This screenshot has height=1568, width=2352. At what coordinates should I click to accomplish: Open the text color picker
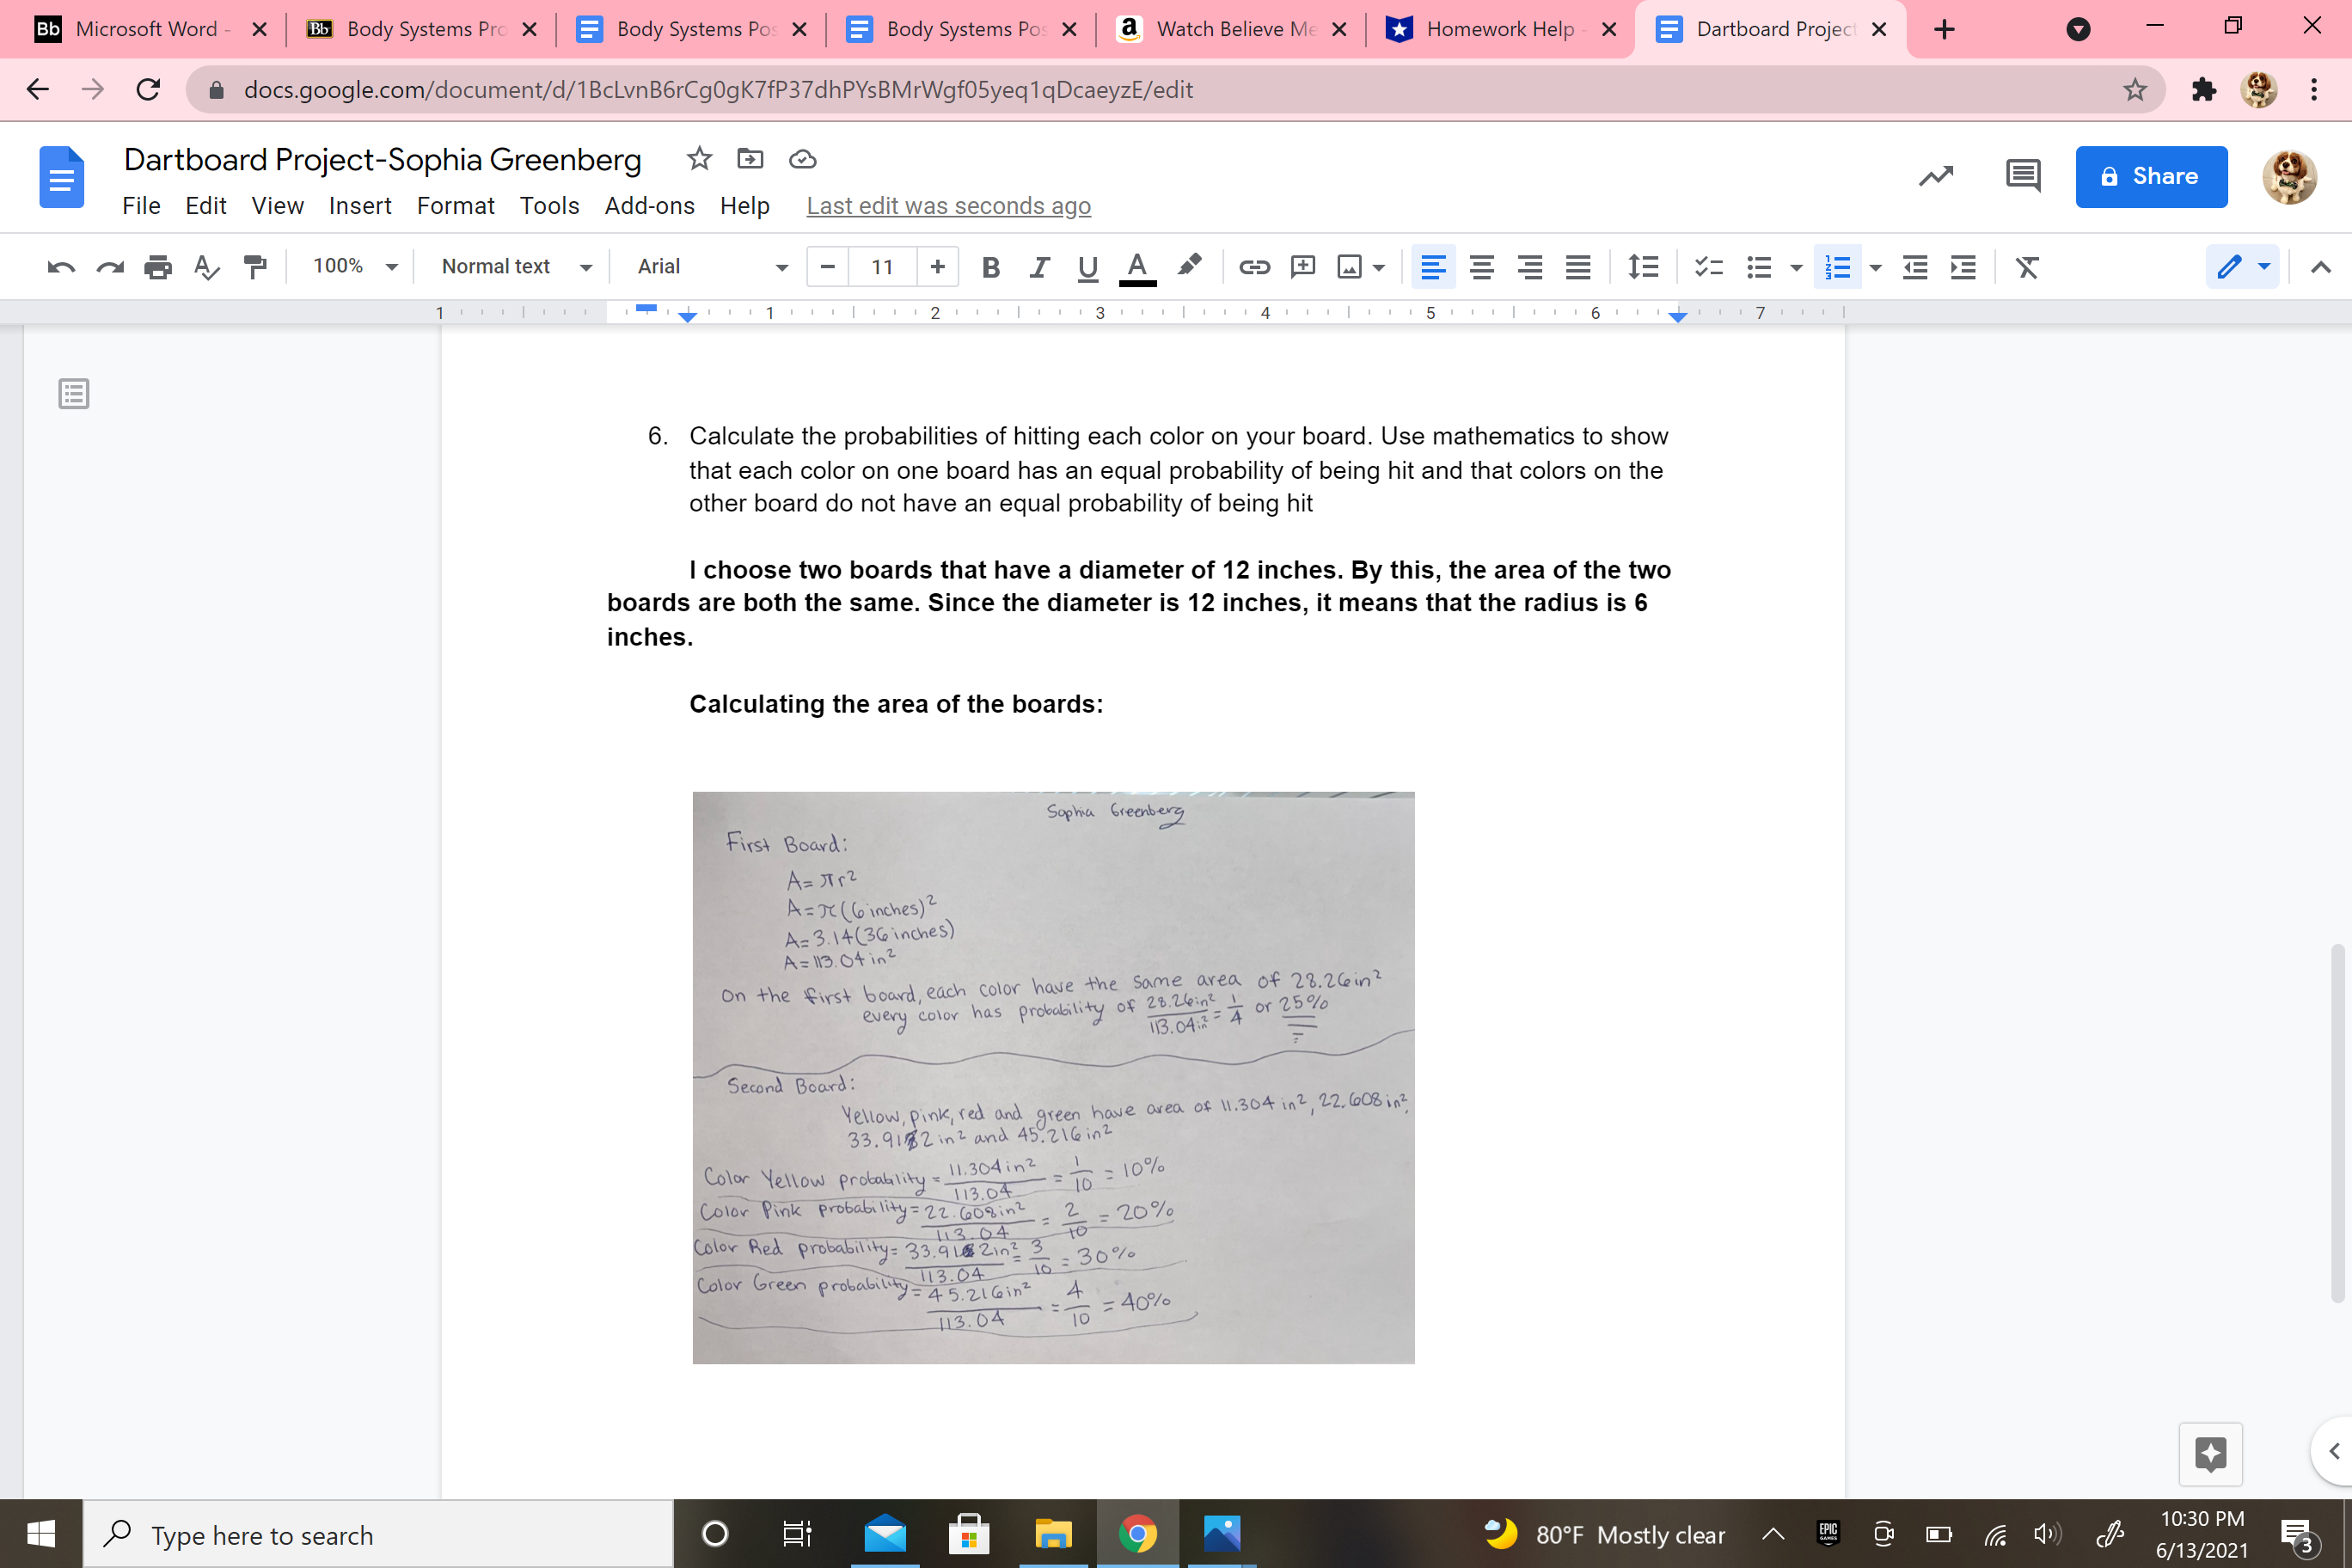pos(1137,267)
